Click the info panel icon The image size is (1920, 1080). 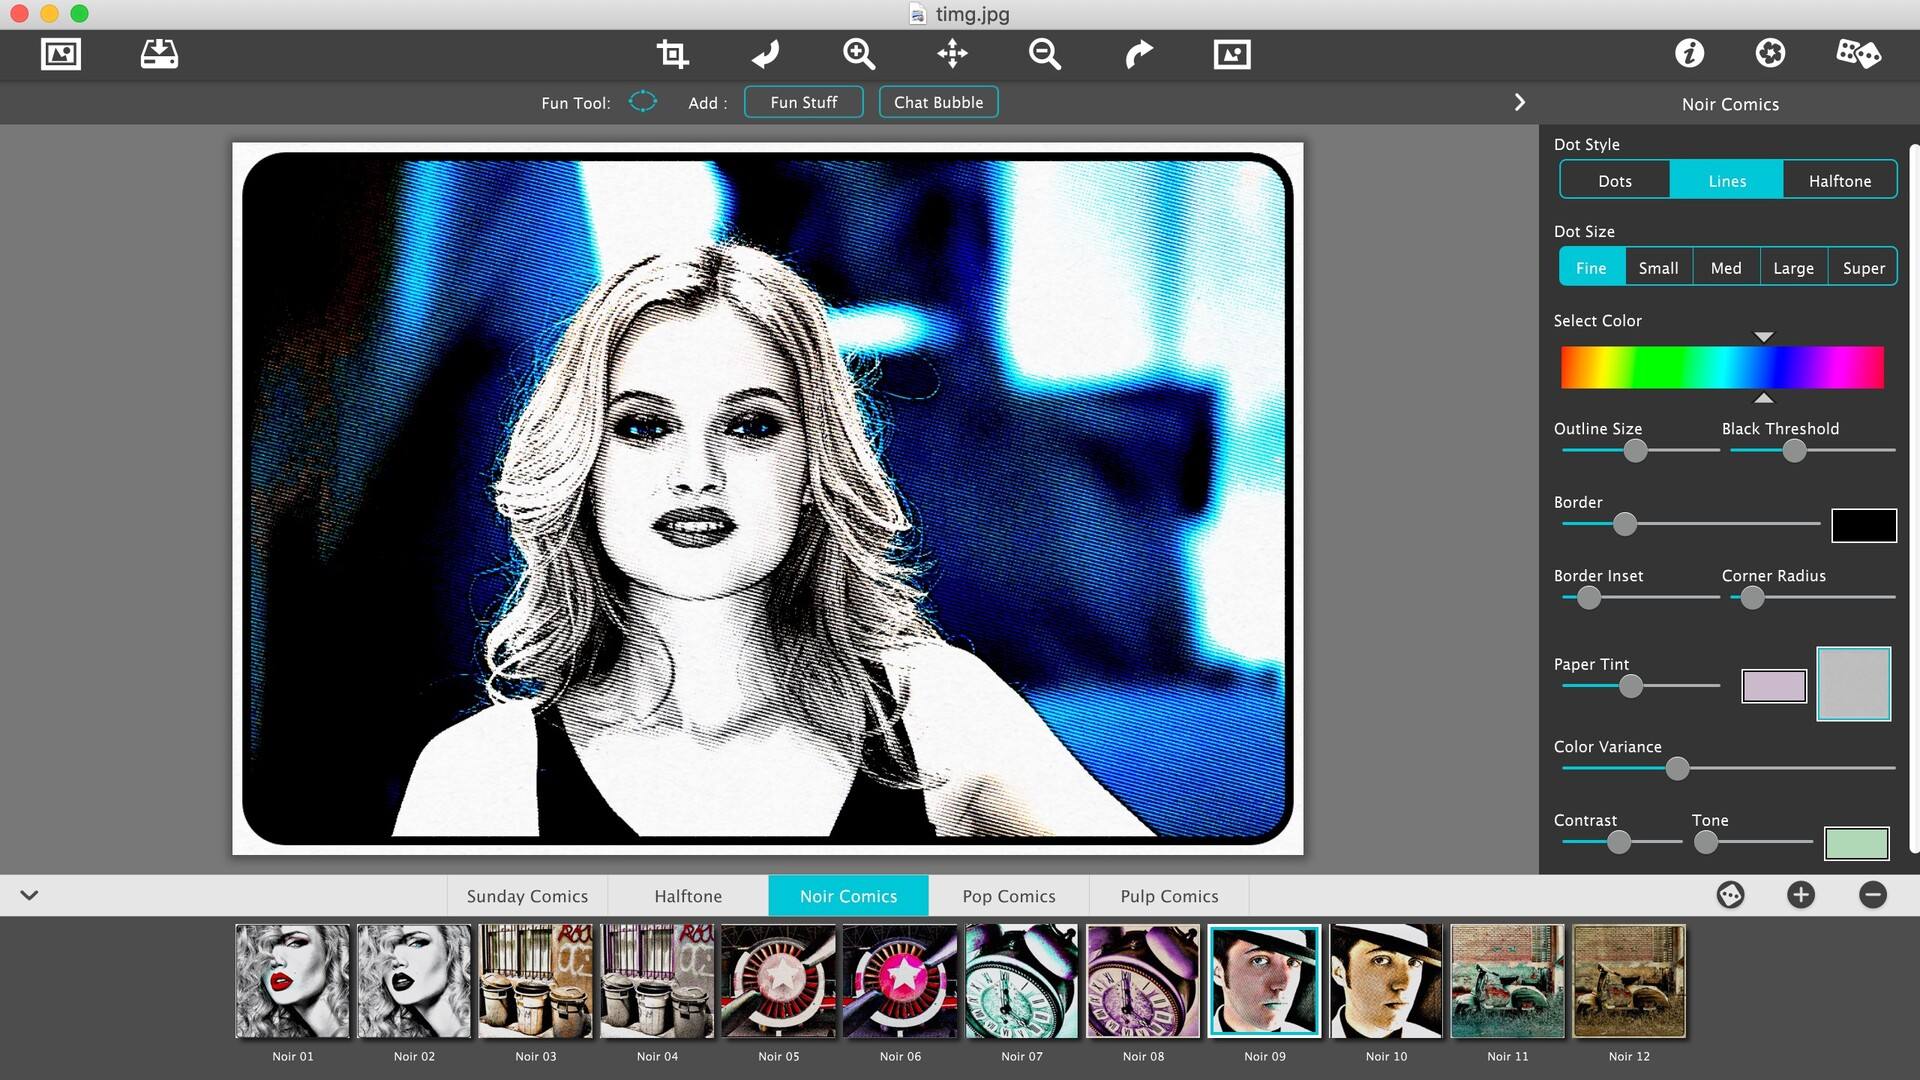tap(1688, 53)
